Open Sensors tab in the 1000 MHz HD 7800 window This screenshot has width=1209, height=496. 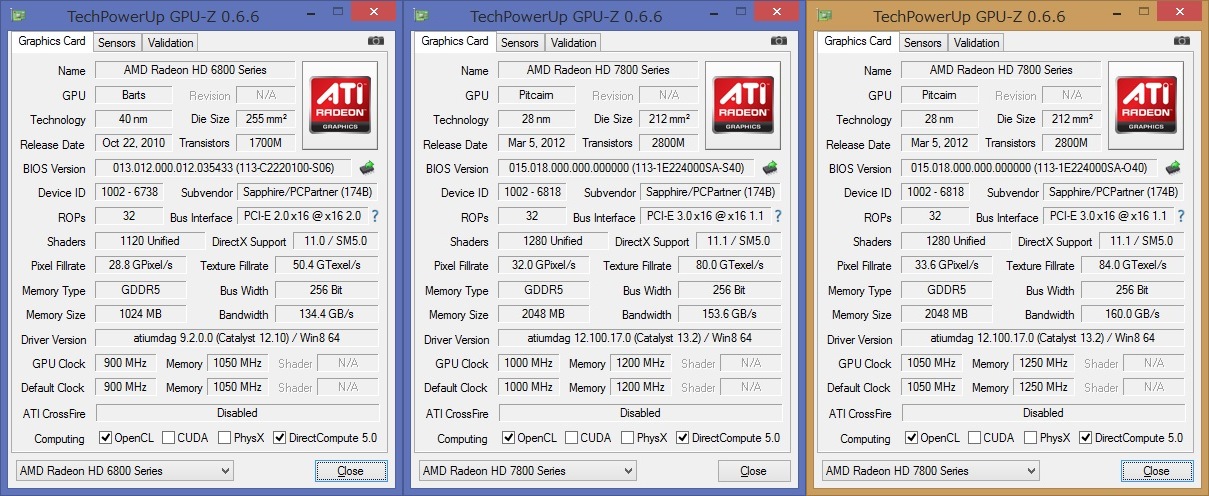(520, 43)
